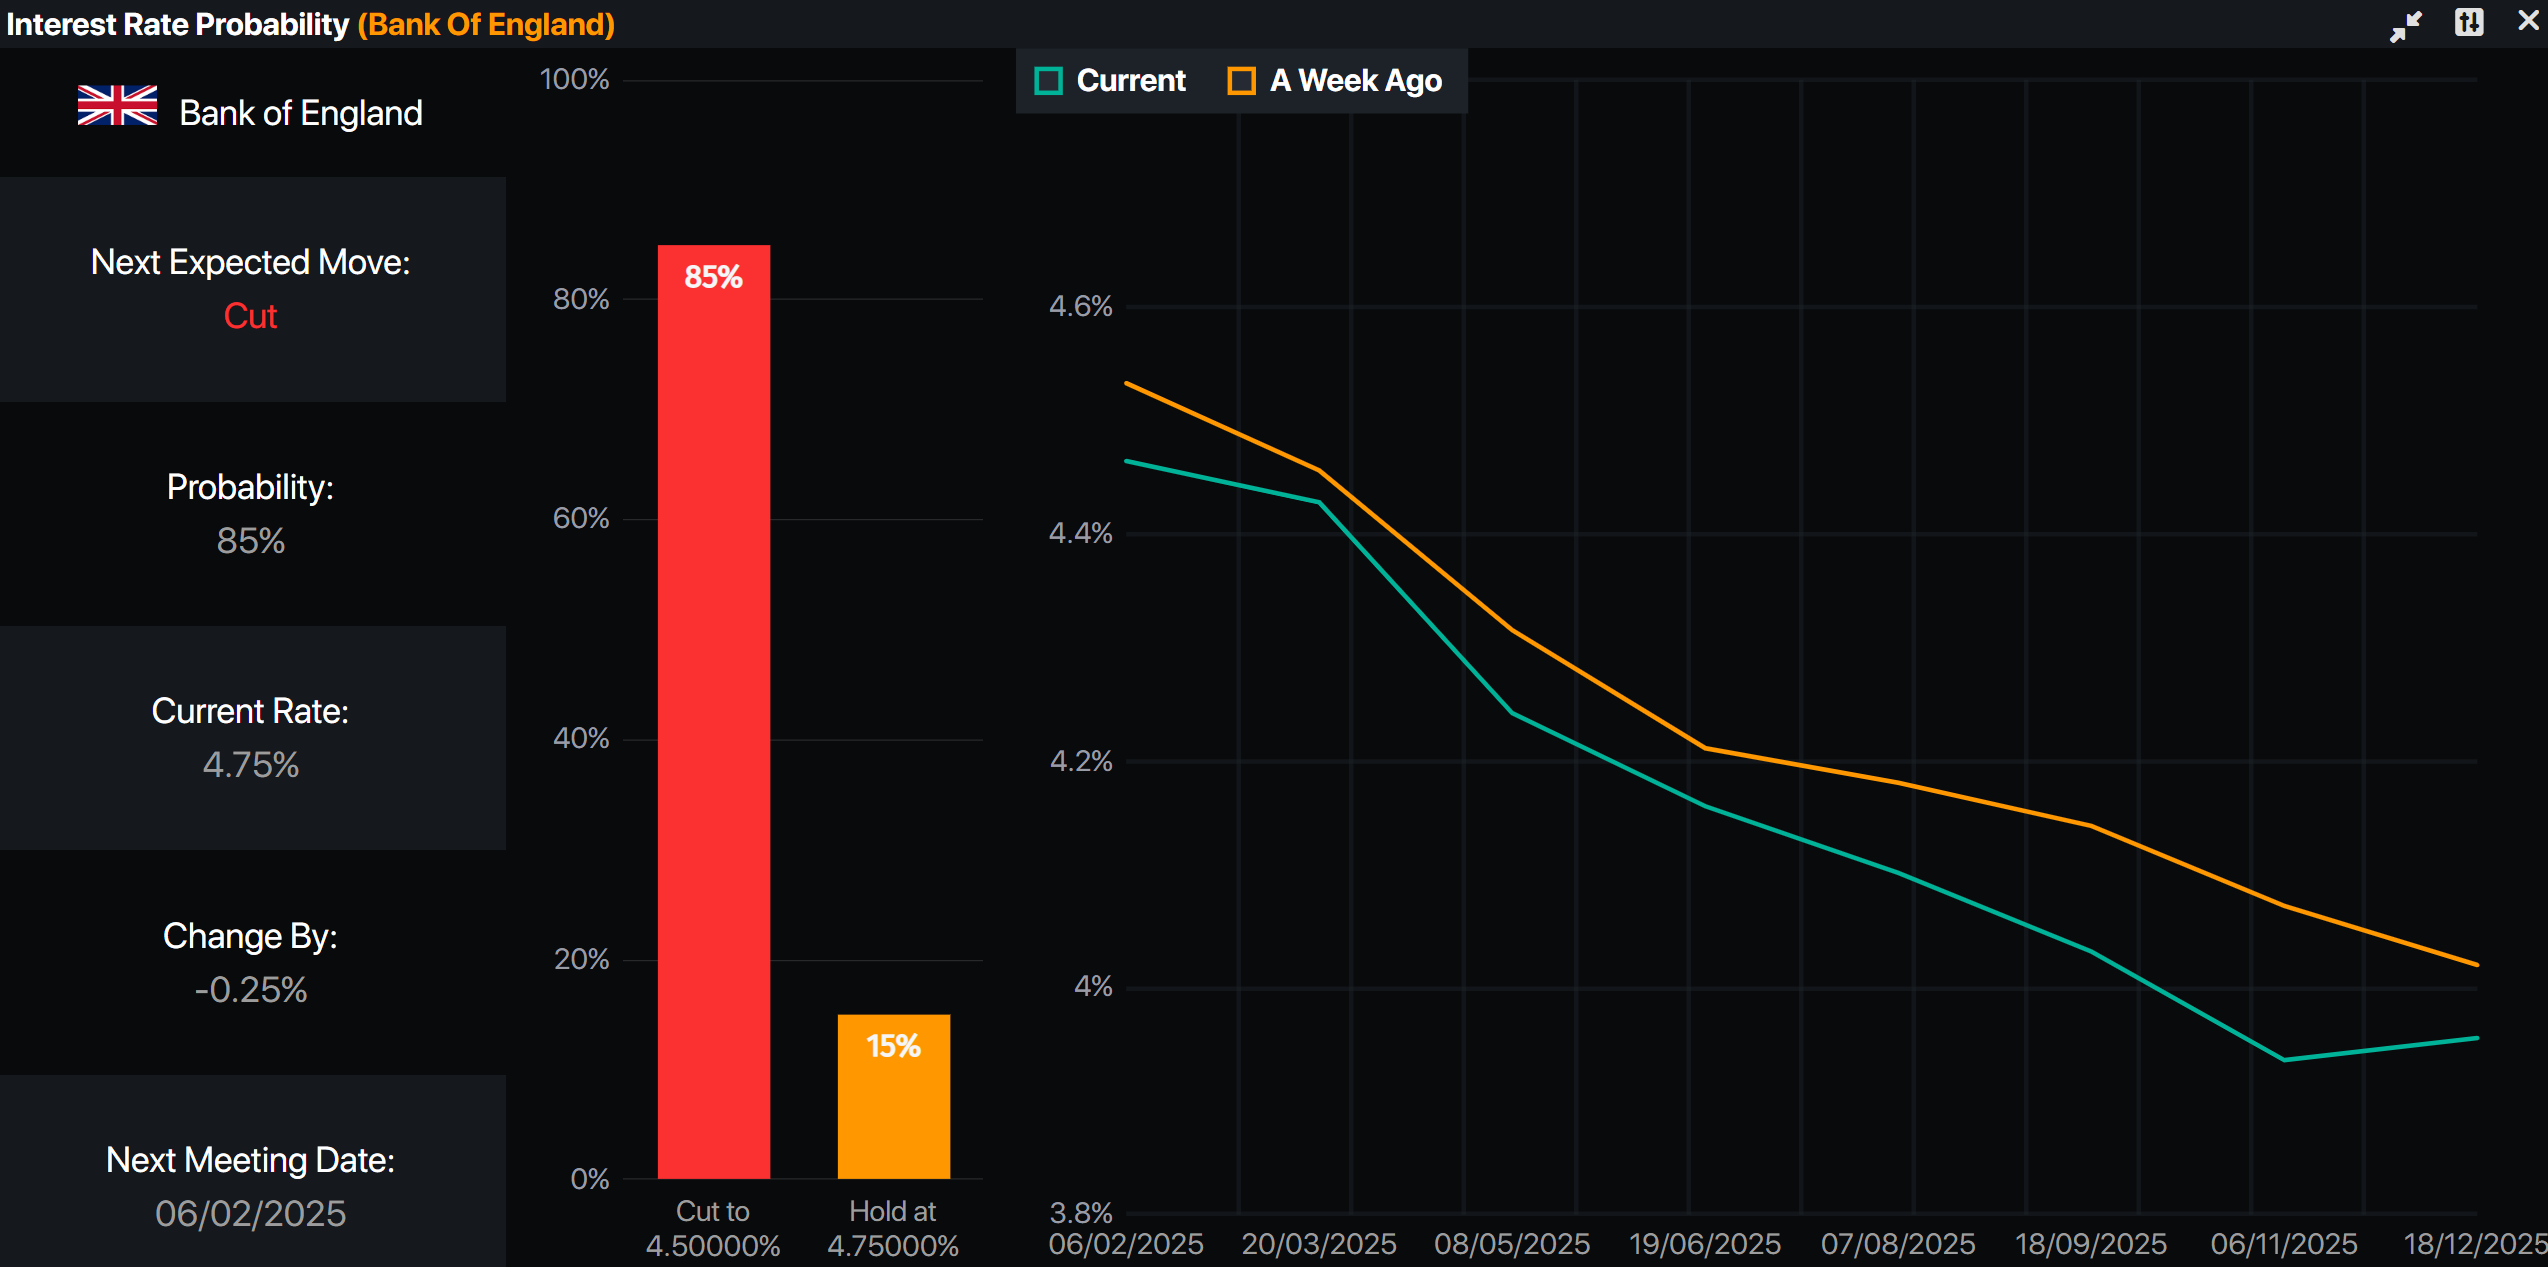
Task: Close the Interest Rate Probability widget
Action: (2528, 22)
